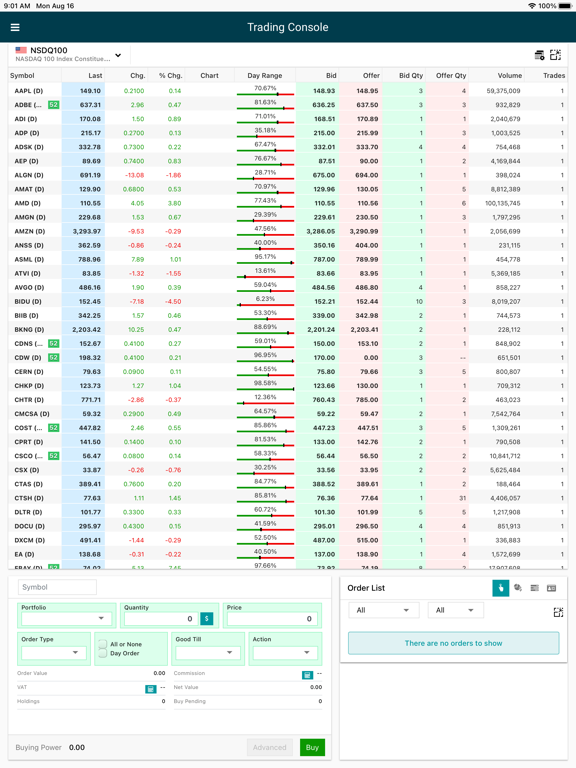Open the Commission calculator icon
The image size is (576, 768).
pyautogui.click(x=307, y=675)
